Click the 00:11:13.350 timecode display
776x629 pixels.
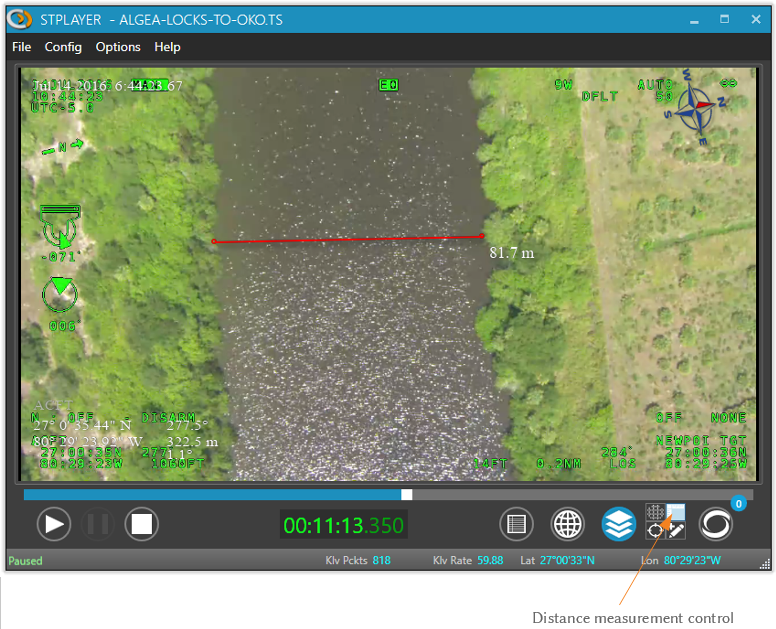(x=343, y=525)
